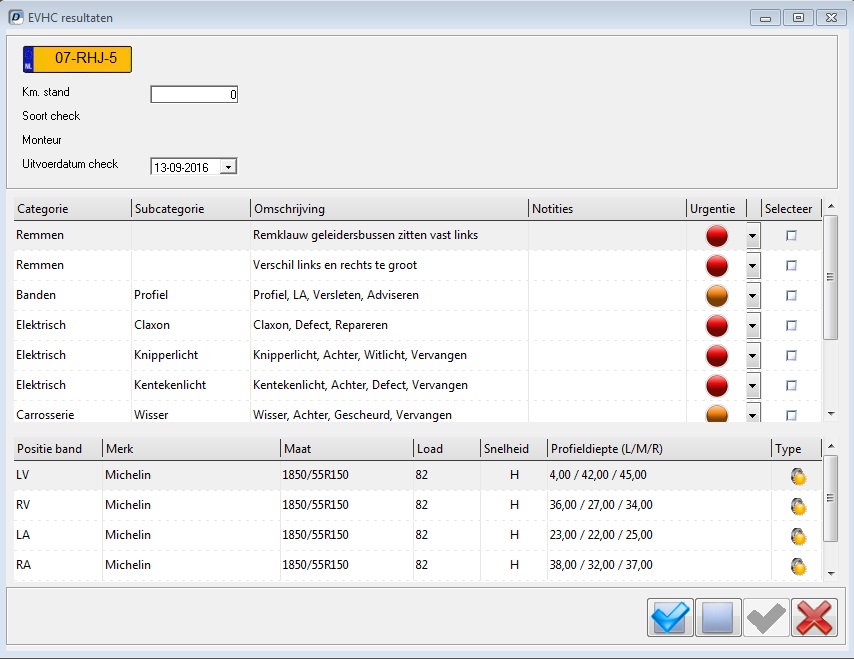This screenshot has width=854, height=659.
Task: Select checkbox for Verschil links en rechts row
Action: point(791,265)
